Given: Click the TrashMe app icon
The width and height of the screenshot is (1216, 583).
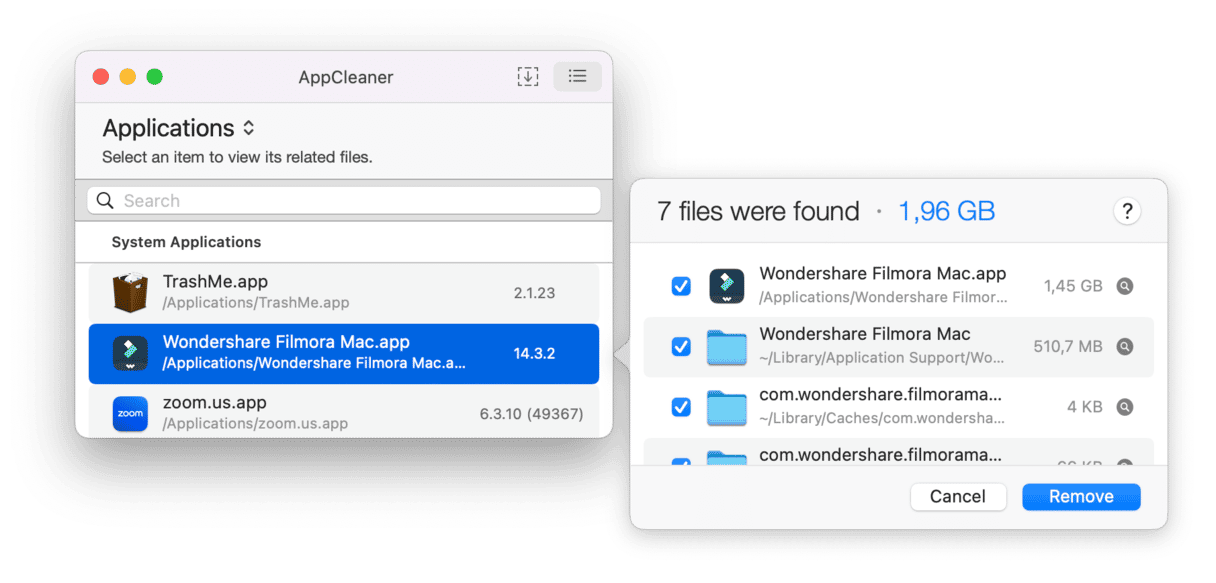Looking at the screenshot, I should click(130, 292).
